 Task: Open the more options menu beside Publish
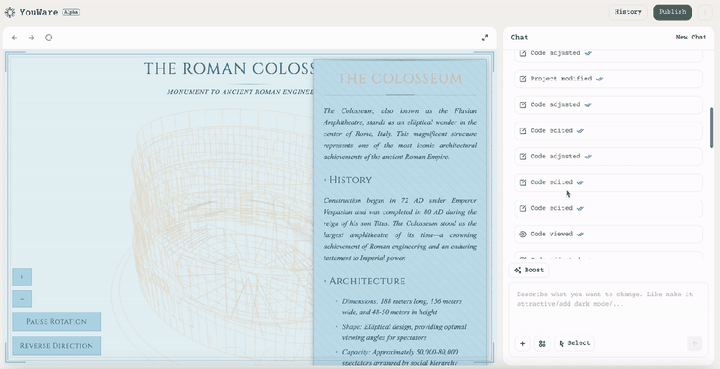pos(705,12)
